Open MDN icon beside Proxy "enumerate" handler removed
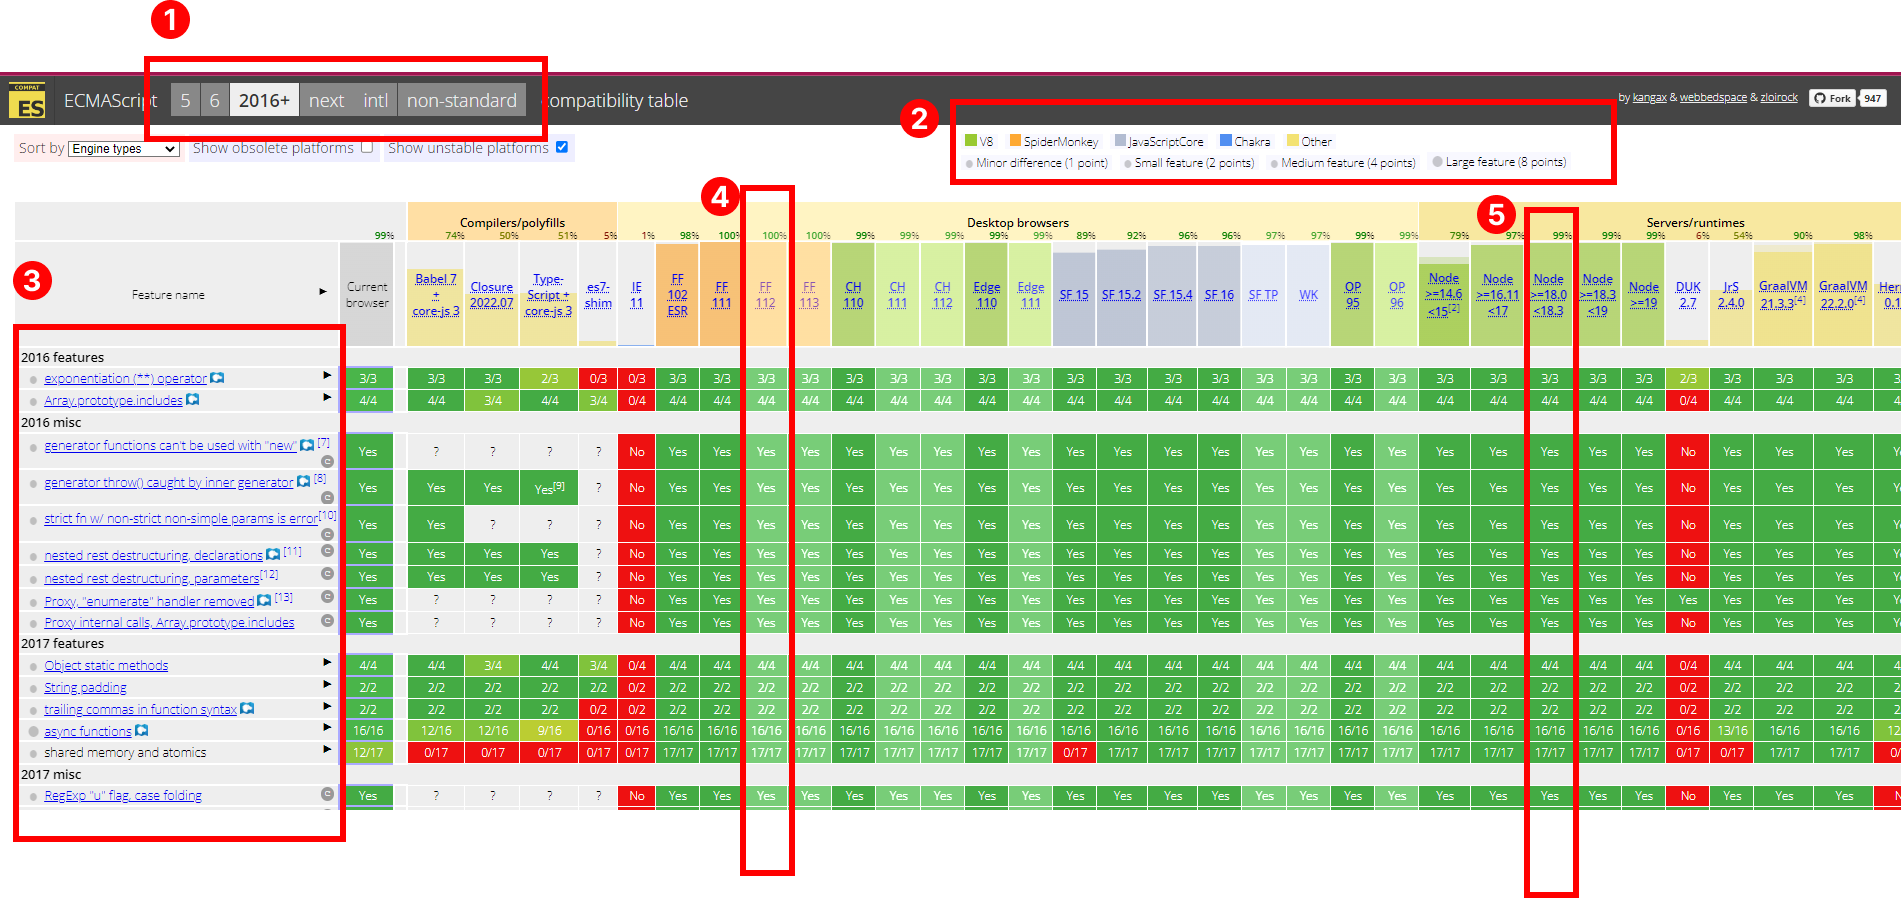 point(264,600)
